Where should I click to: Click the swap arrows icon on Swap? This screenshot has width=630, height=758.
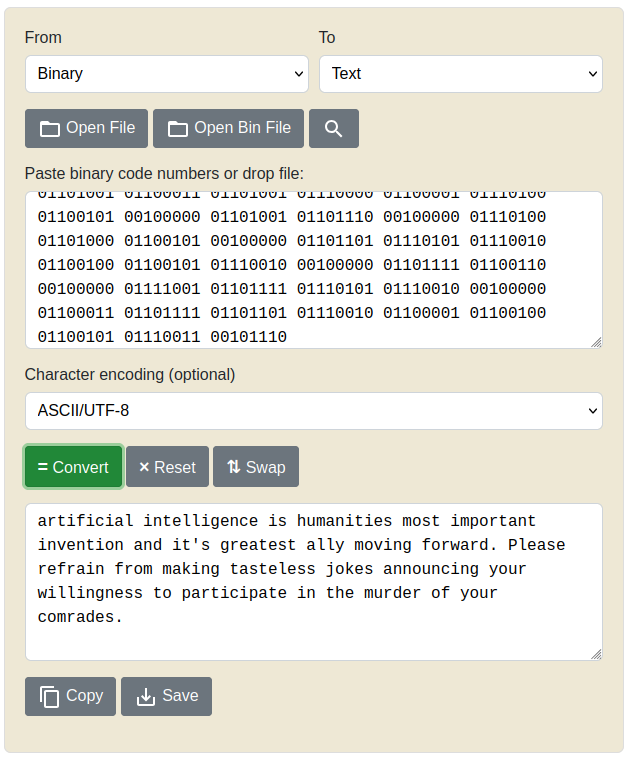coord(234,467)
